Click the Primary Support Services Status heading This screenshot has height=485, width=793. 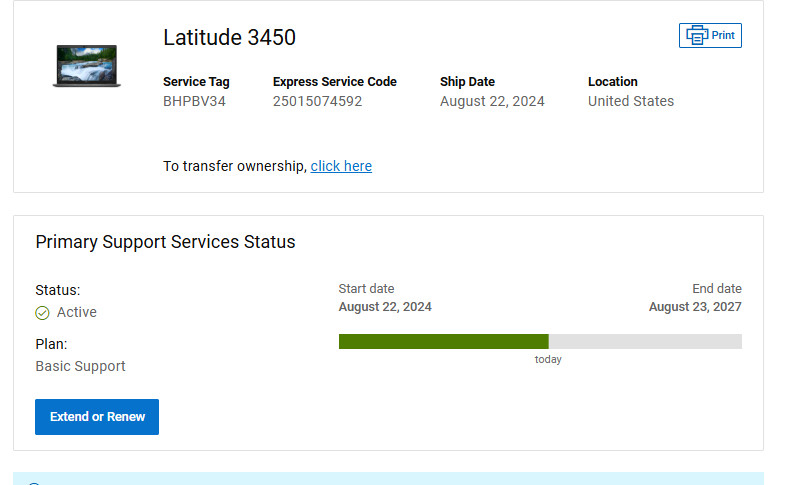tap(165, 242)
